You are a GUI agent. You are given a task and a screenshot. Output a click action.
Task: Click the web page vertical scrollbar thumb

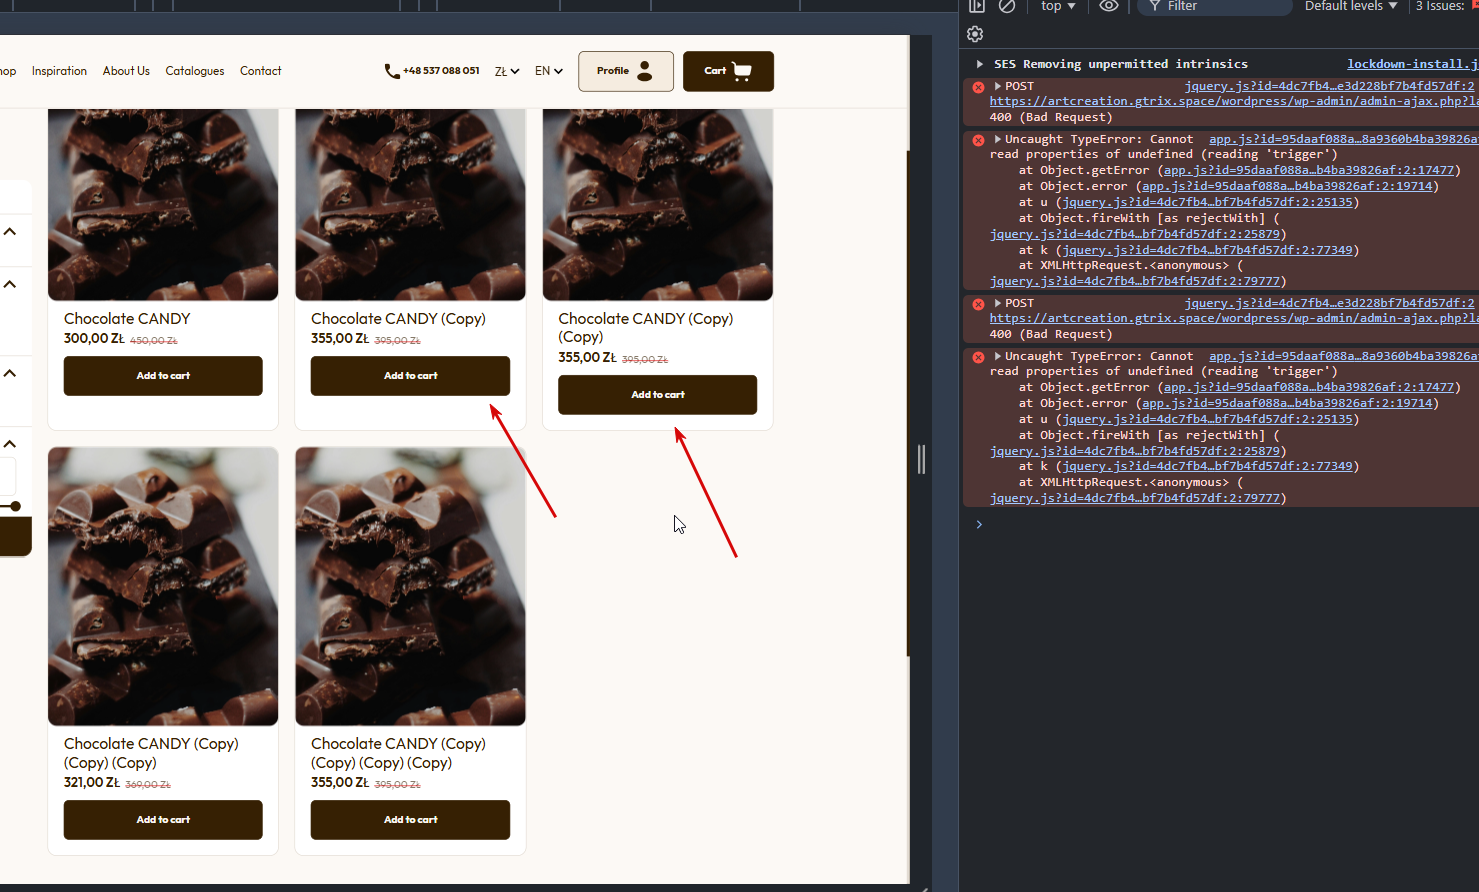coord(909,403)
